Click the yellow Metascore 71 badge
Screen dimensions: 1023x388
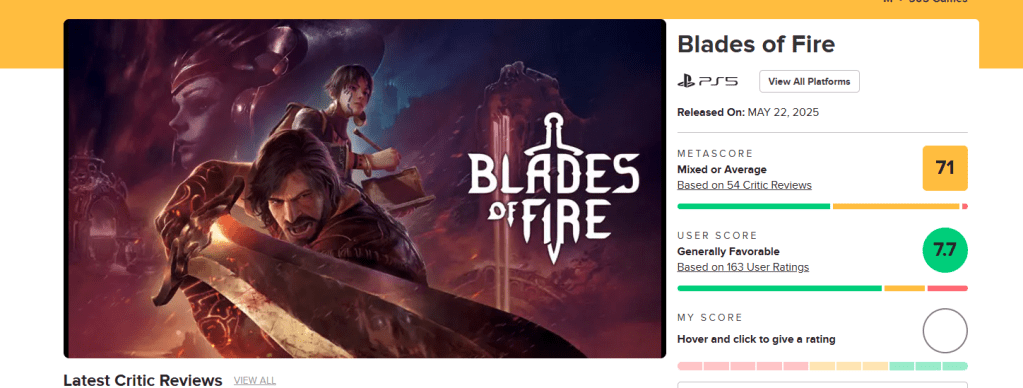coord(945,168)
